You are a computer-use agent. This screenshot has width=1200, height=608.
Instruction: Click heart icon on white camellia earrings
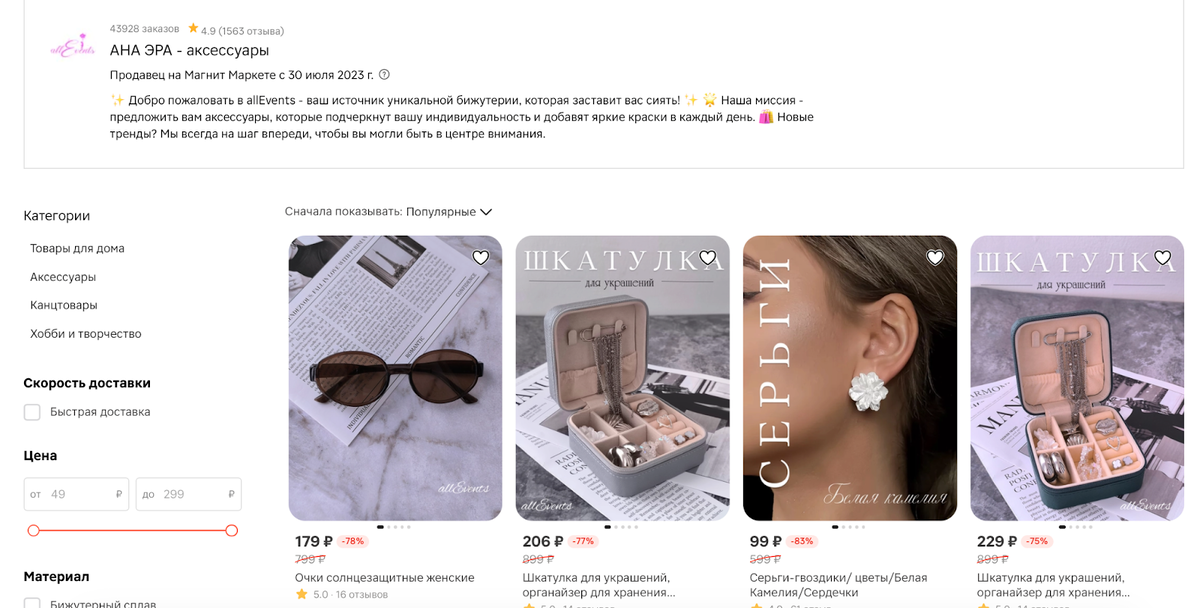[x=935, y=258]
